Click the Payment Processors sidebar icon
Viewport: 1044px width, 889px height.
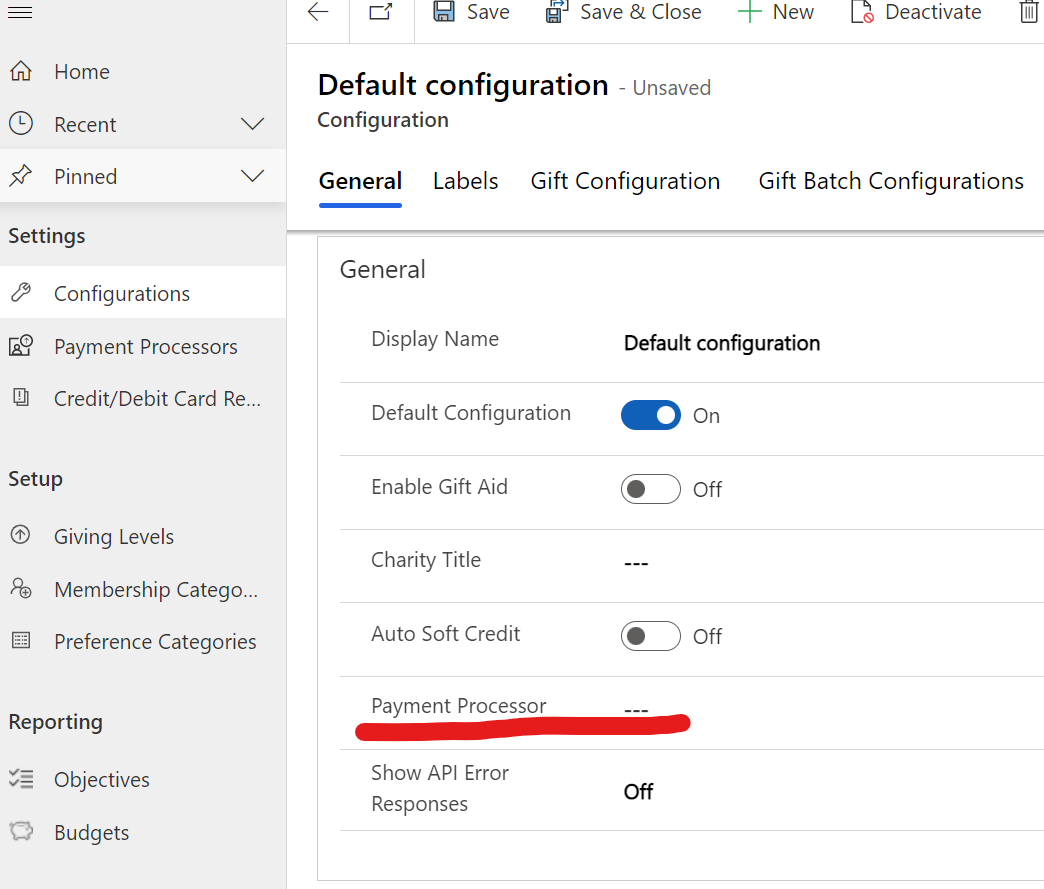pyautogui.click(x=20, y=347)
